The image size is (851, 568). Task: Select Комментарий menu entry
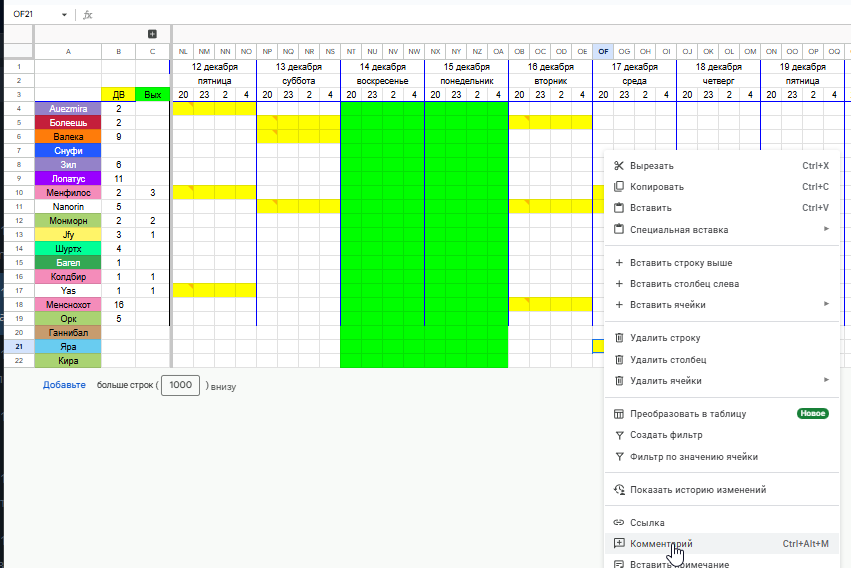coord(722,544)
